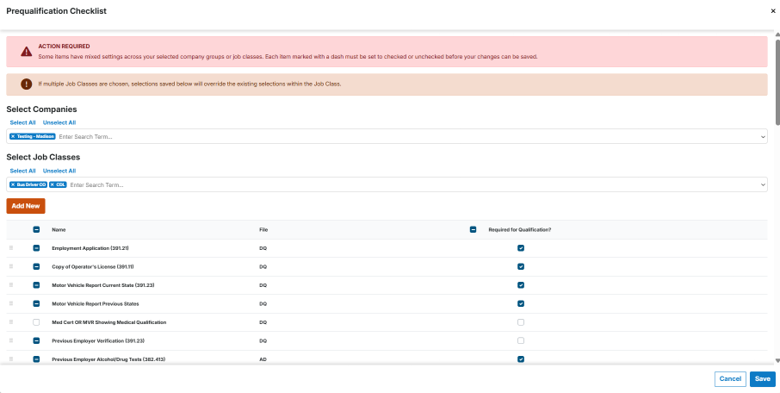Click the scrollbar up arrow

point(777,34)
